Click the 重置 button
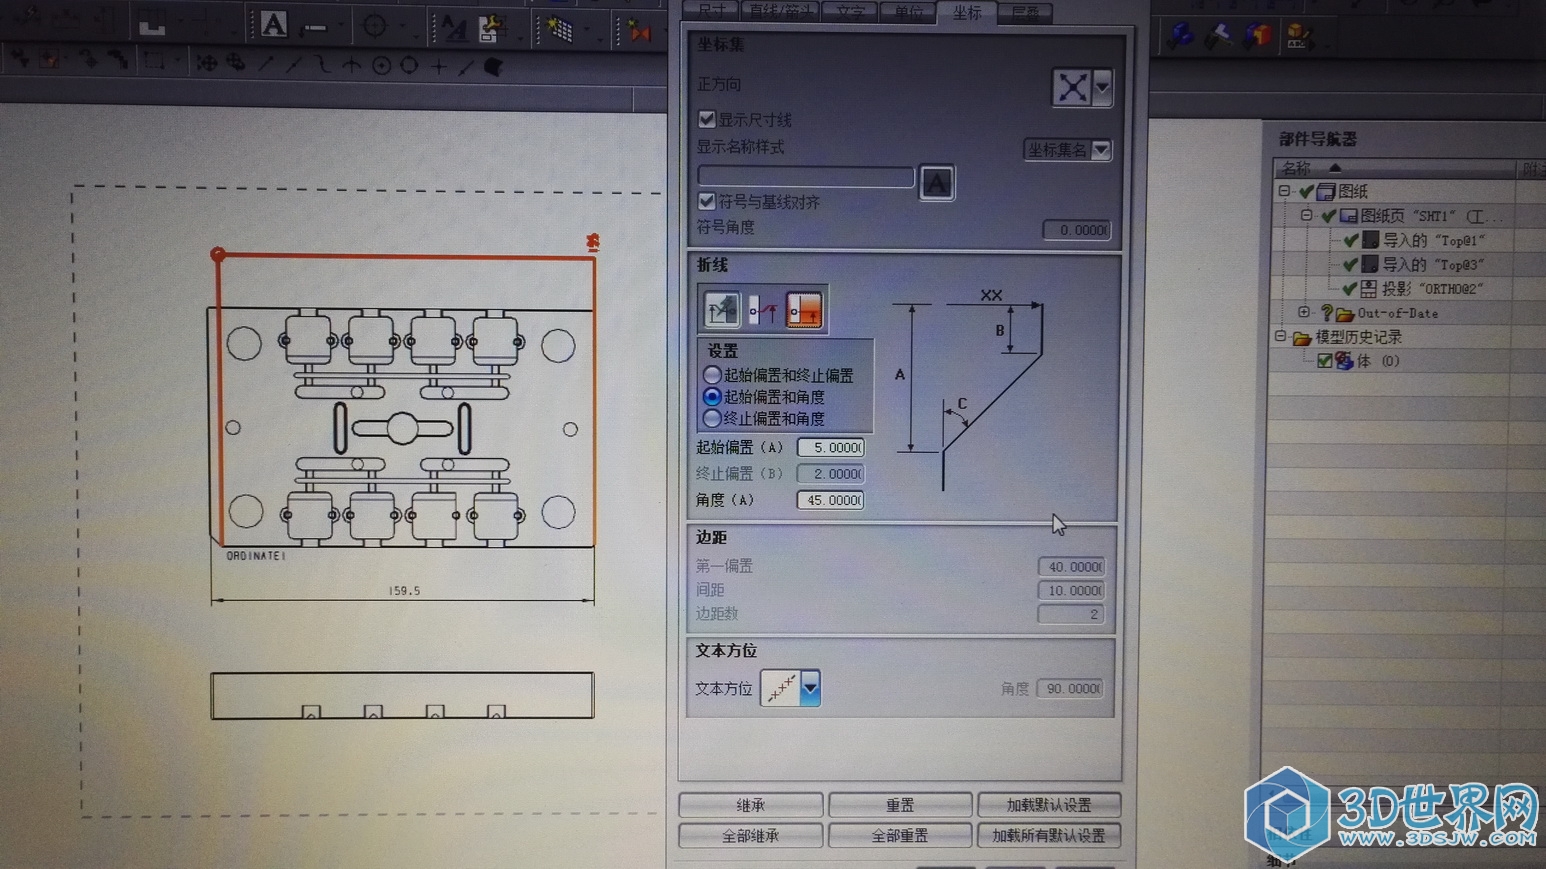The image size is (1546, 869). 900,805
